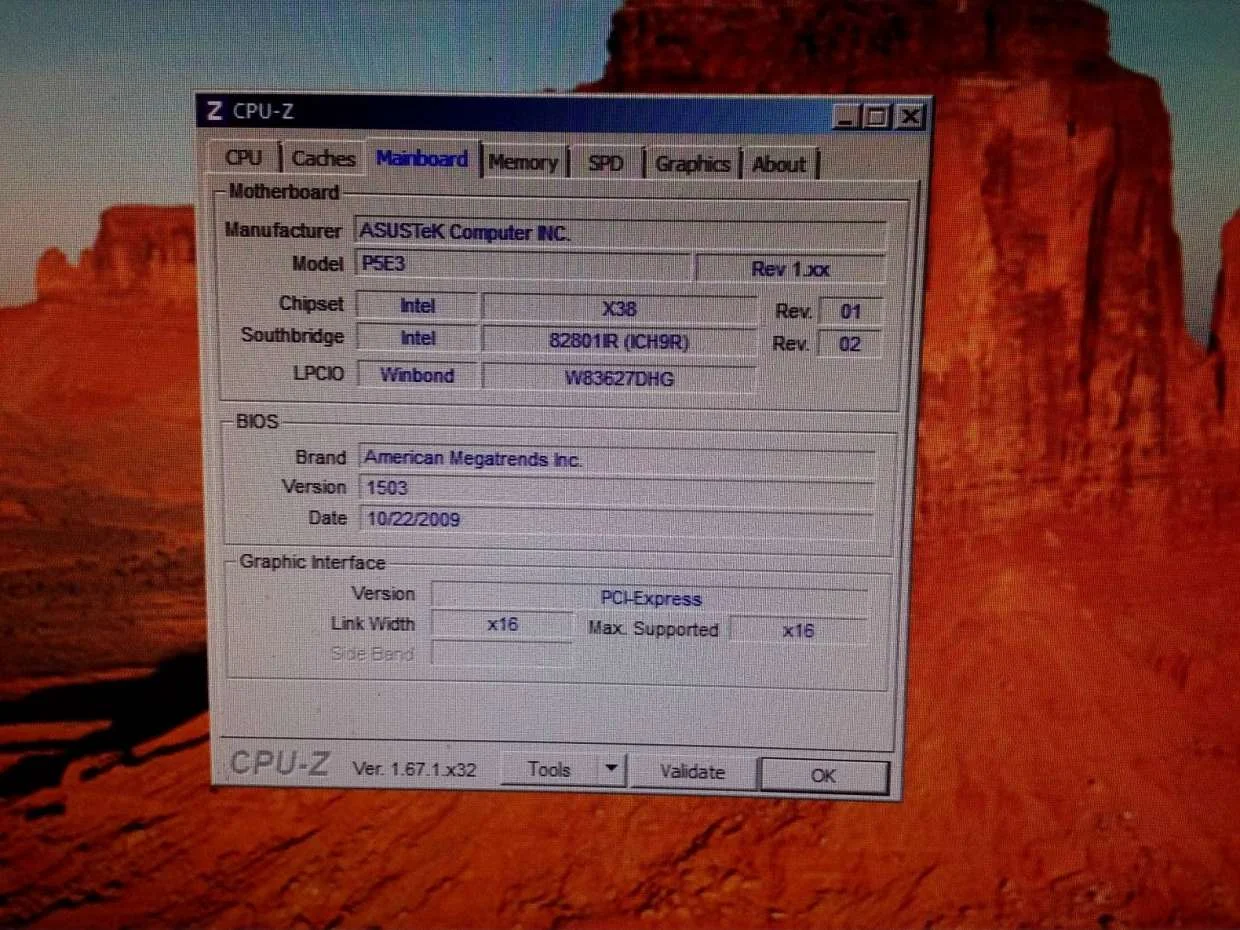The image size is (1240, 930).
Task: Click the Ver. 1.67.1.x32 version text
Action: [x=414, y=769]
